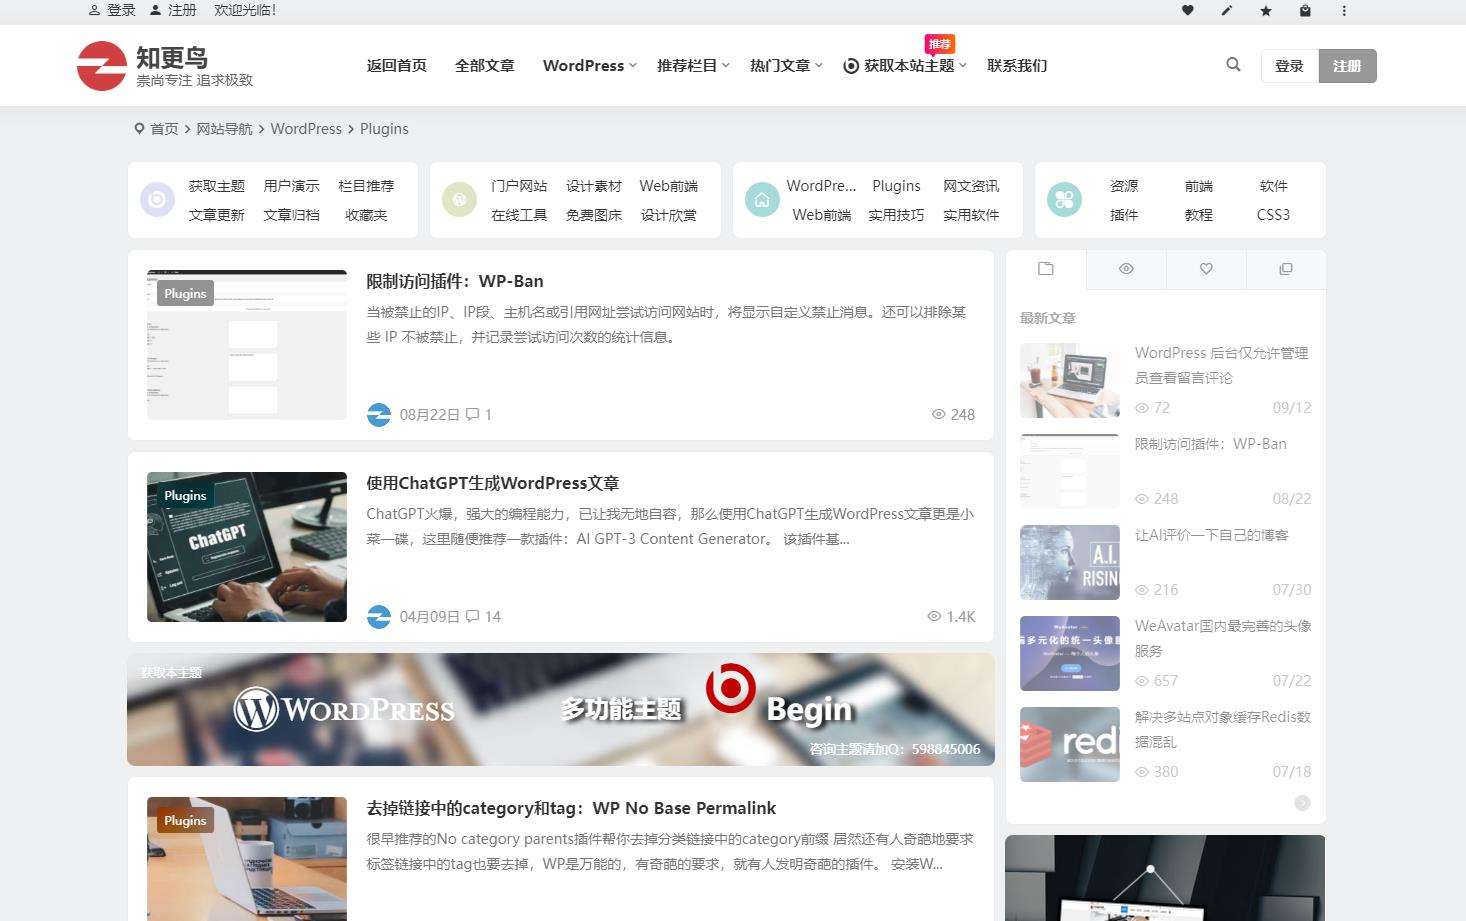Screen dimensions: 1466x921
Task: Click 注册 link in top bar
Action: click(173, 10)
